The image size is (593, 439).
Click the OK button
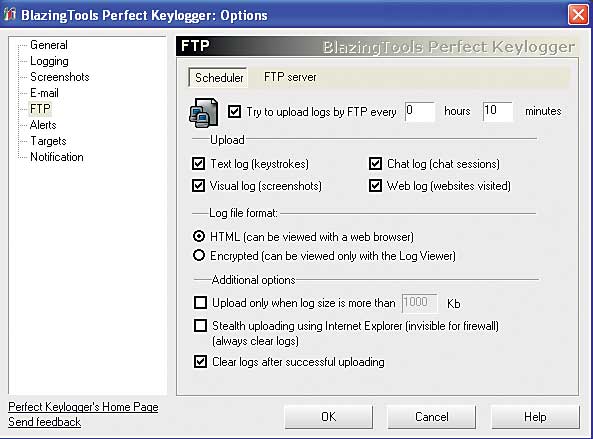pos(328,417)
